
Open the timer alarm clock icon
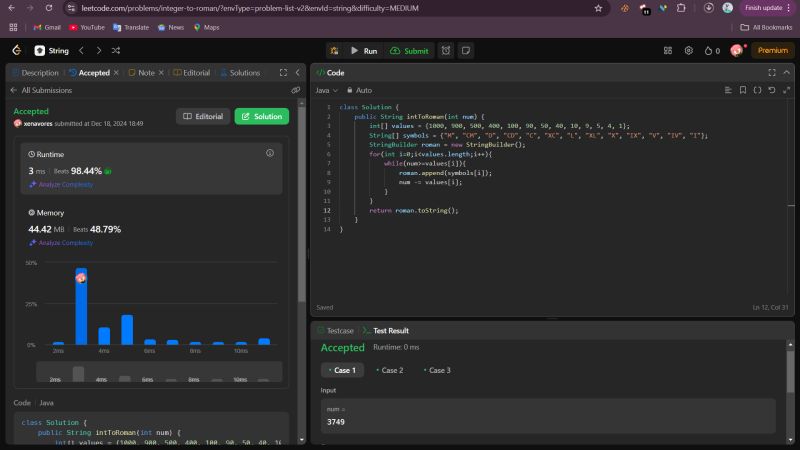click(x=446, y=50)
